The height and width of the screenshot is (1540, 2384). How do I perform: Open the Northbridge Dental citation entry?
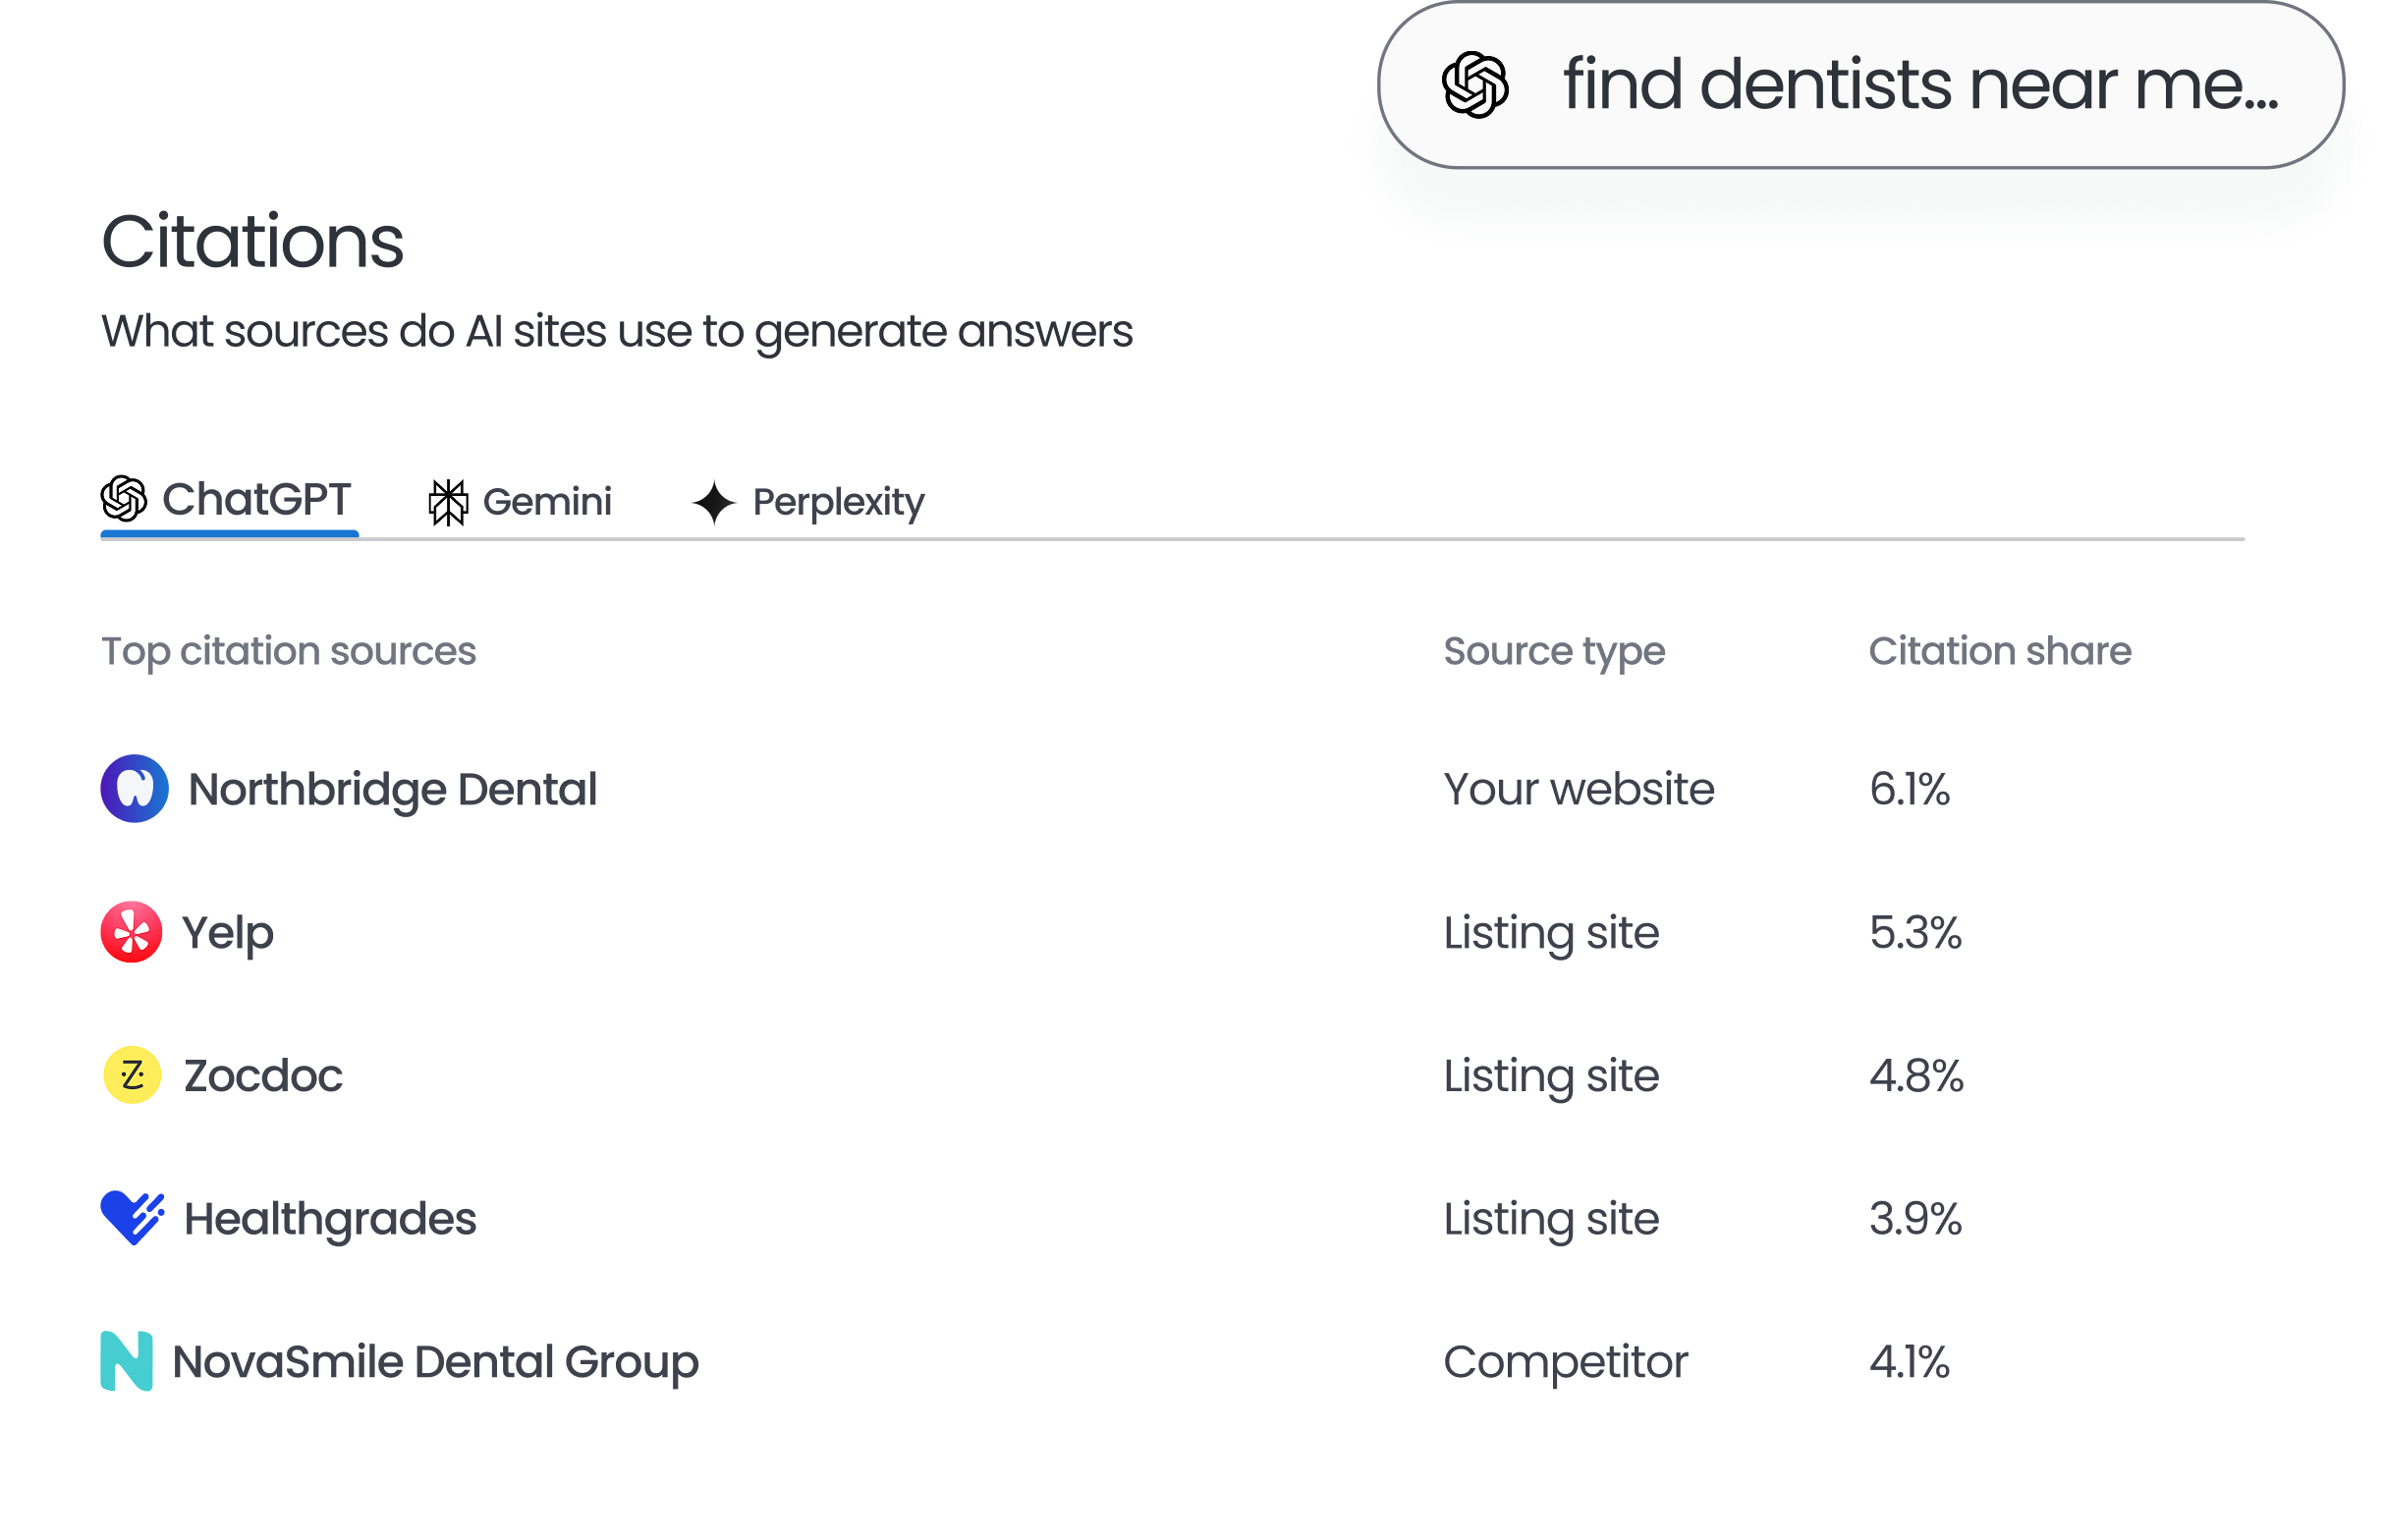tap(394, 789)
